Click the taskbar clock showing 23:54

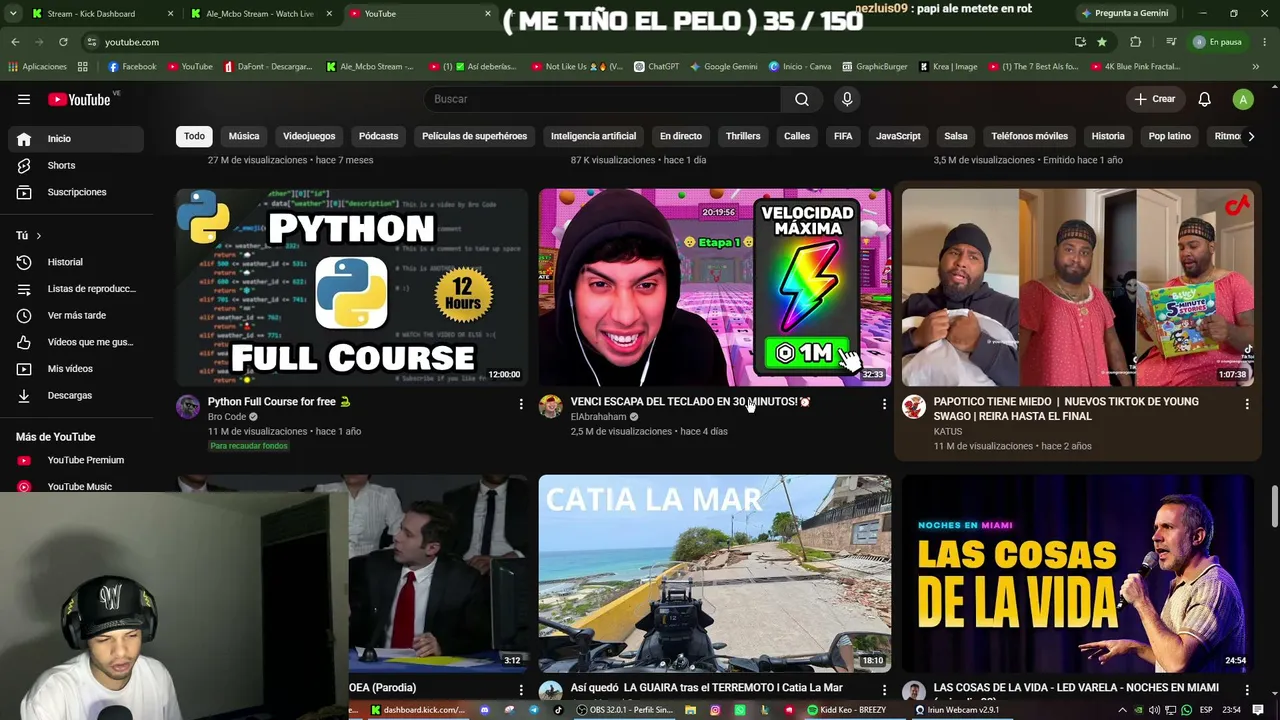click(1232, 710)
